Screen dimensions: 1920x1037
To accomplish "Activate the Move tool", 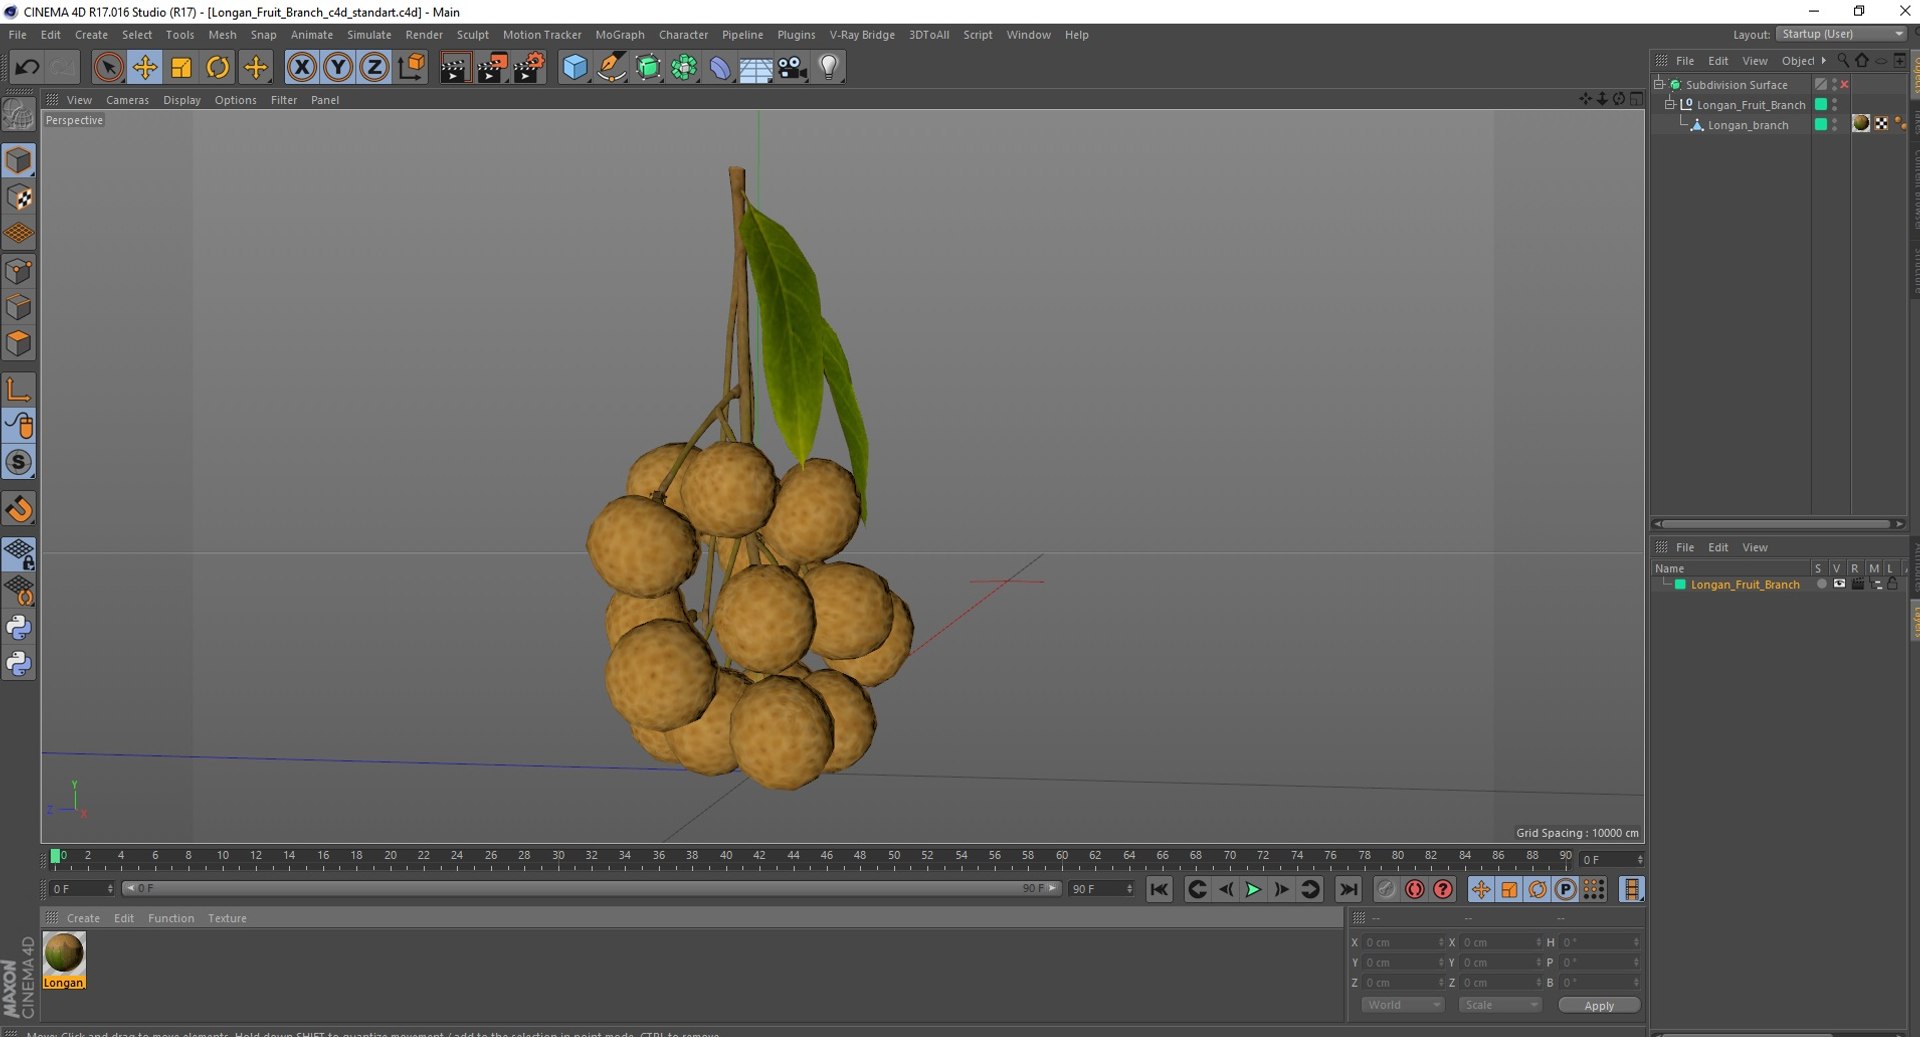I will click(x=145, y=68).
